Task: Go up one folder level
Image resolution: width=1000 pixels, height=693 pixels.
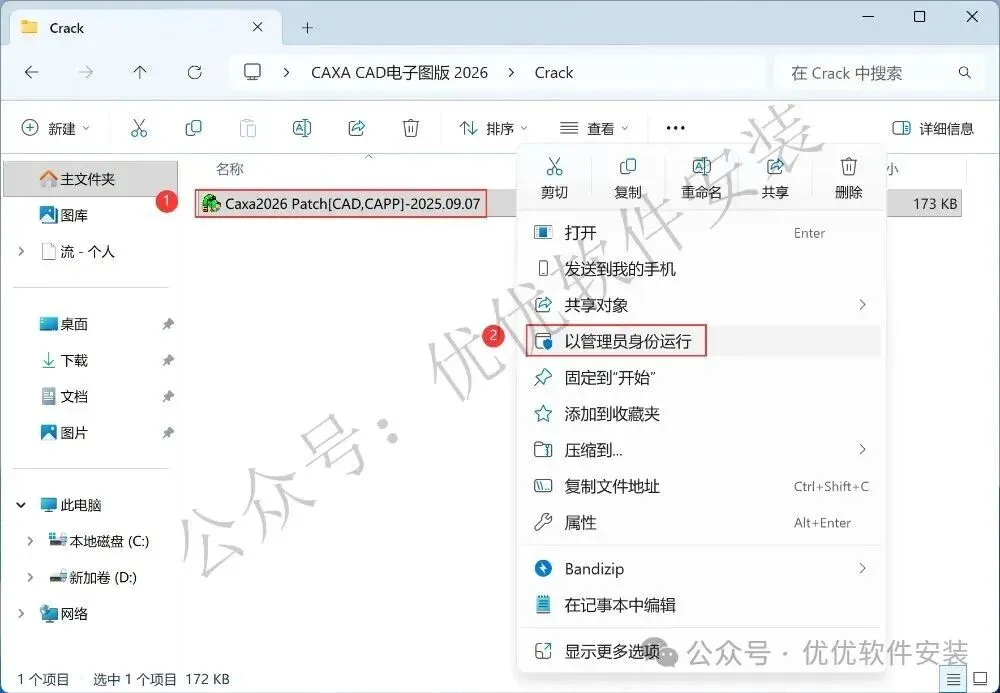Action: pos(140,72)
